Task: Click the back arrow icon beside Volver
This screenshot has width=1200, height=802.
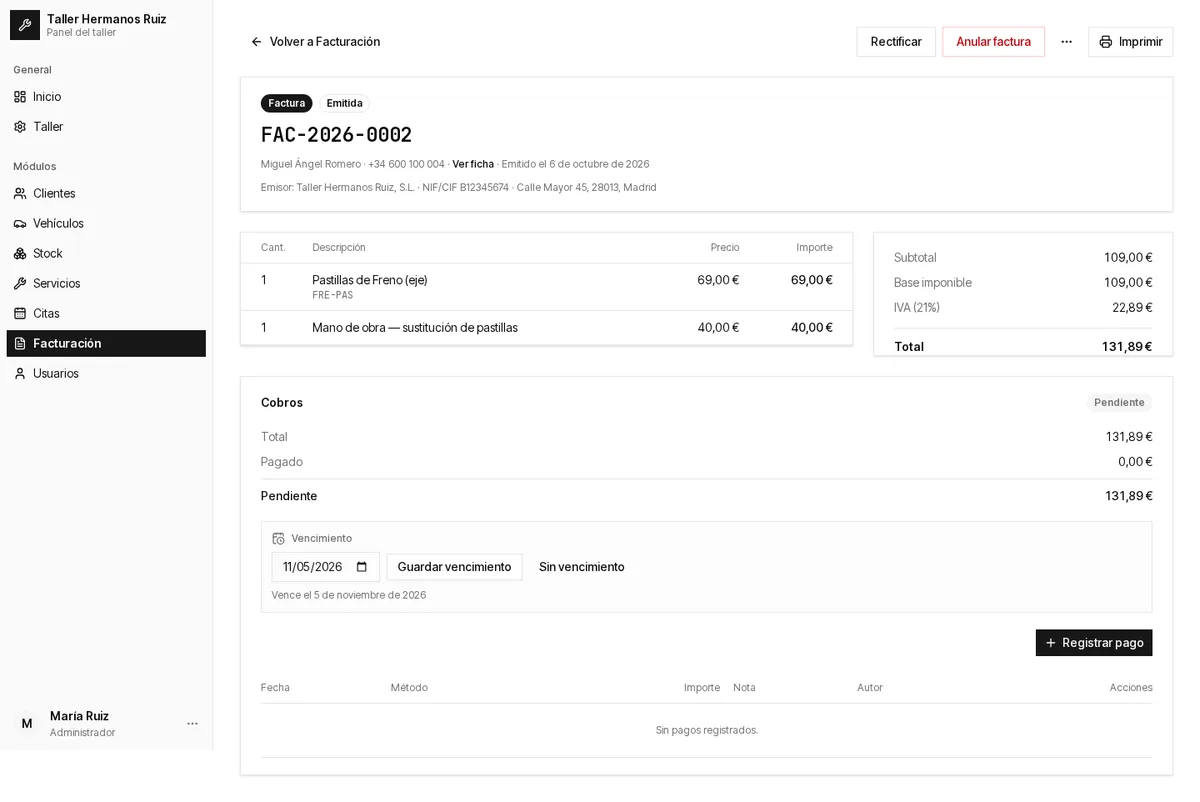Action: point(256,42)
